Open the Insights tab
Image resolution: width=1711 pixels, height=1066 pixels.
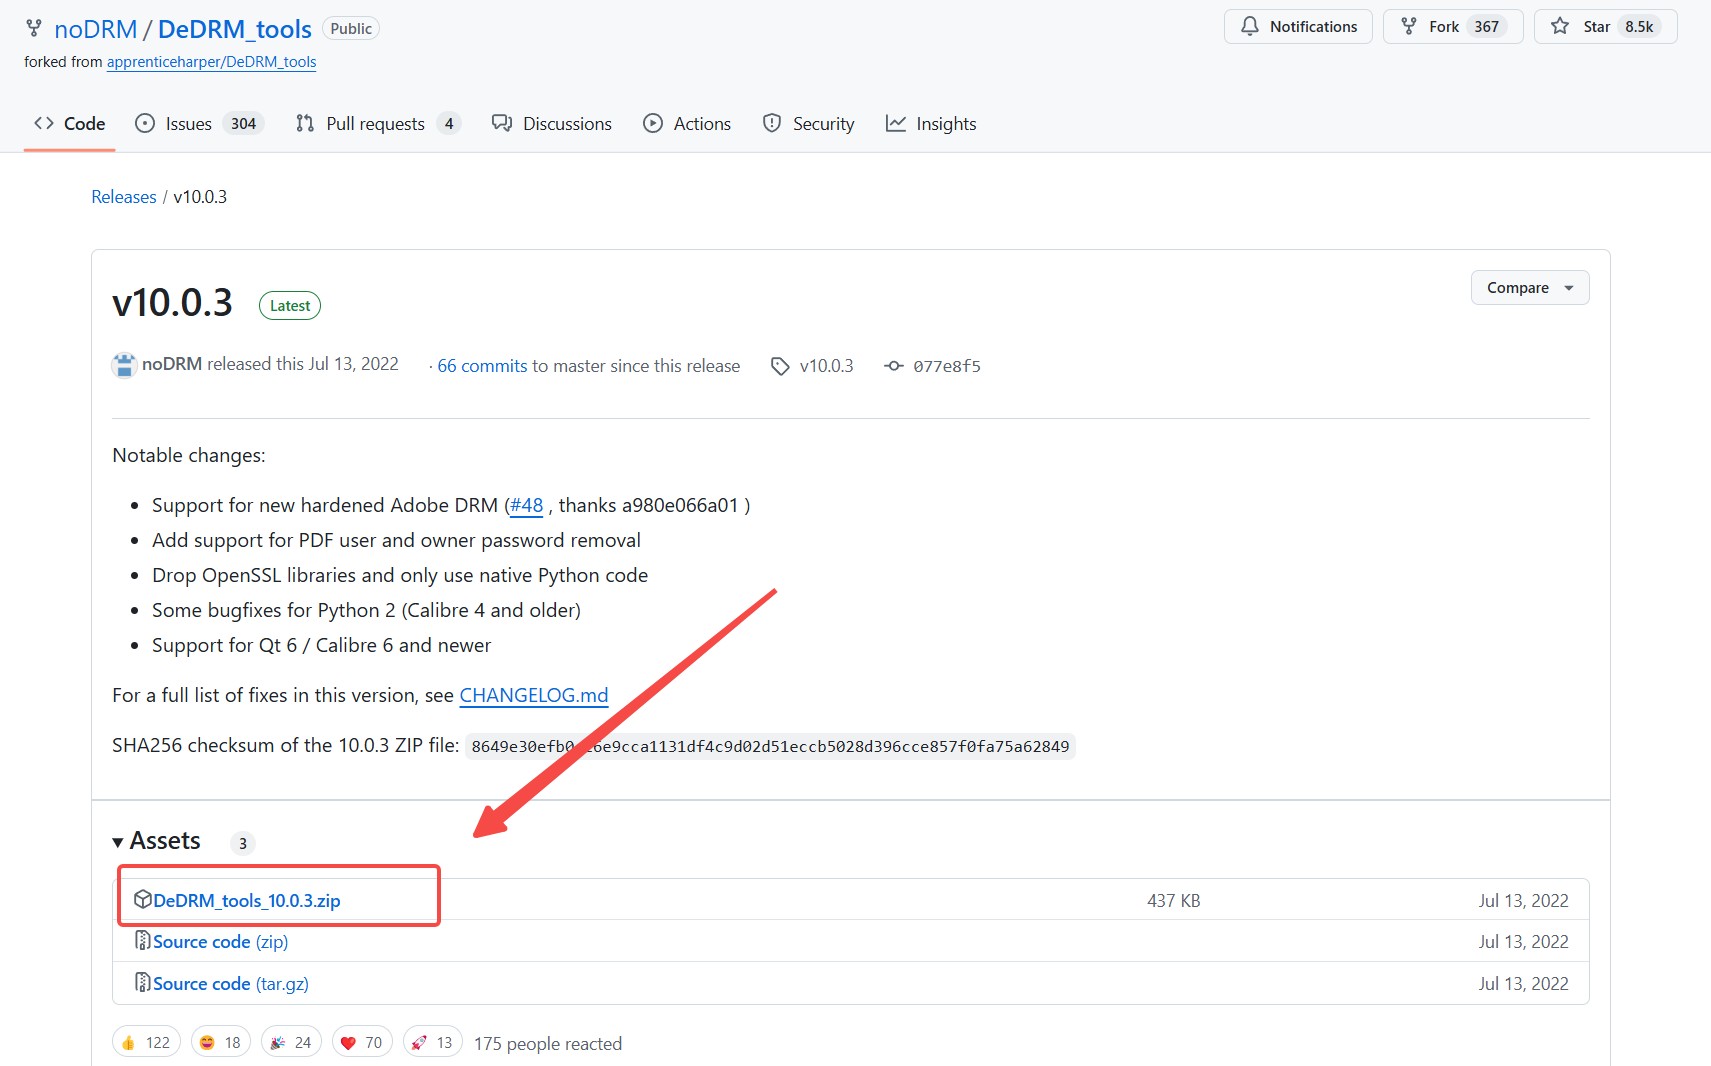pyautogui.click(x=931, y=124)
